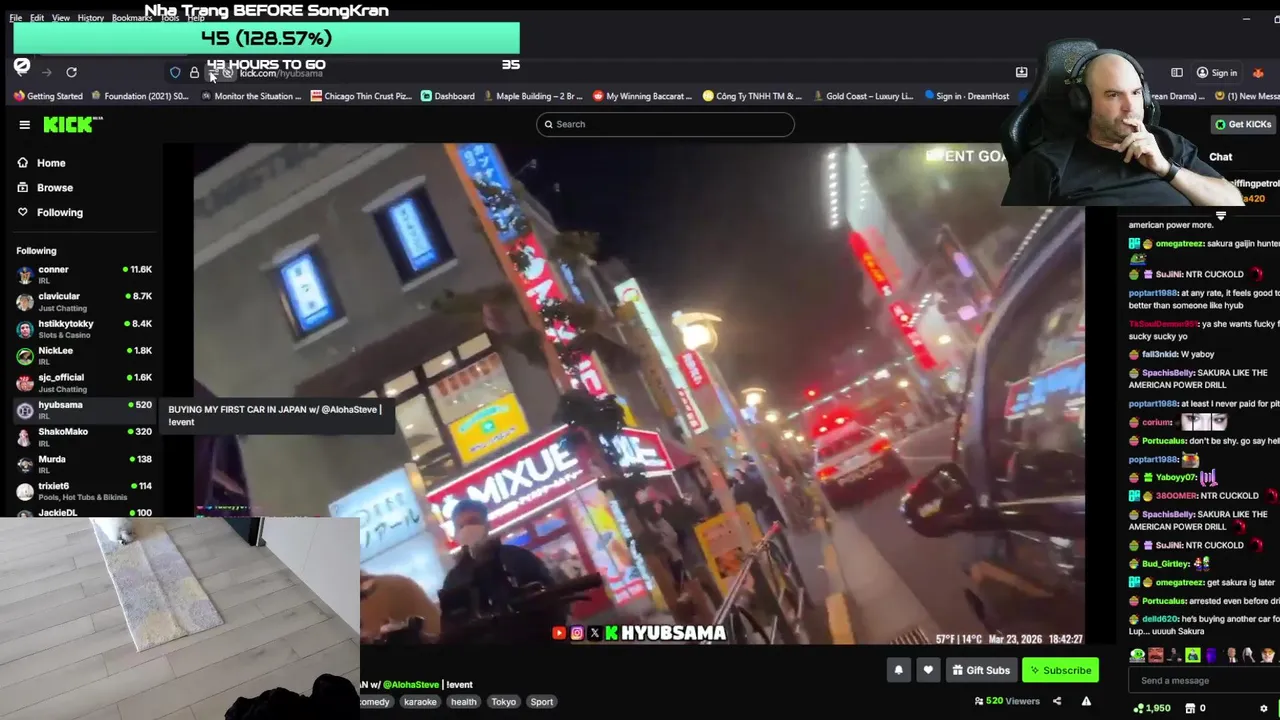Open the View menu
Screen dimensions: 1280x720
[61, 18]
